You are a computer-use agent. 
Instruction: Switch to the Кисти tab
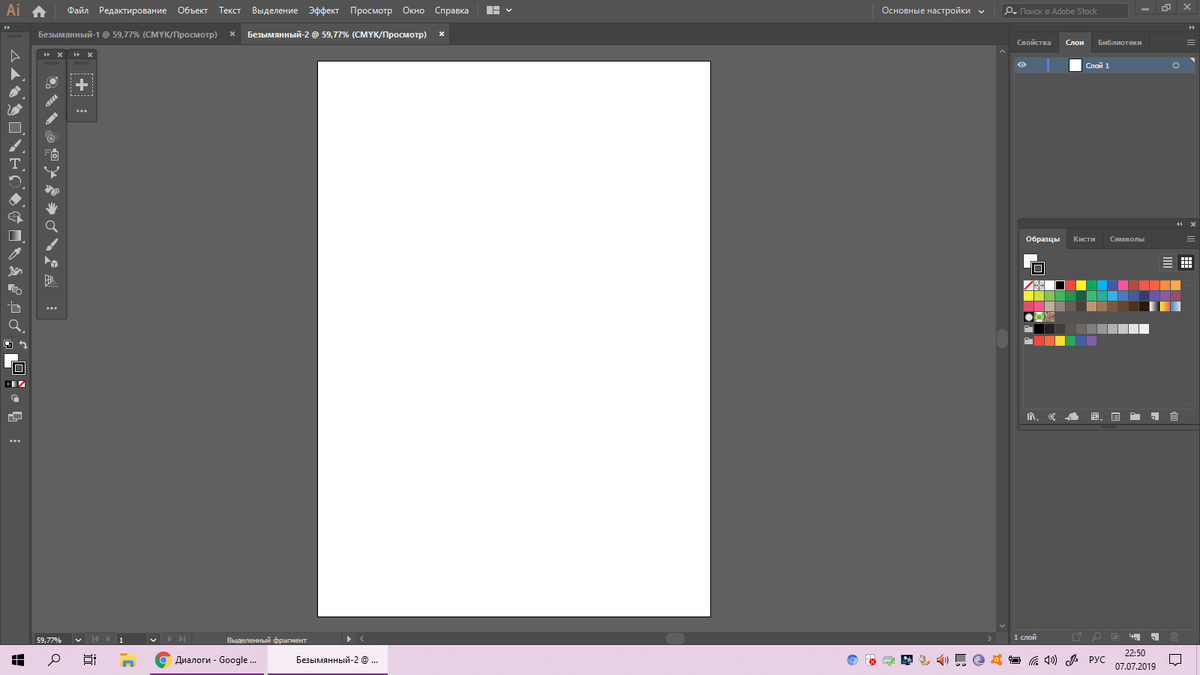click(x=1084, y=239)
